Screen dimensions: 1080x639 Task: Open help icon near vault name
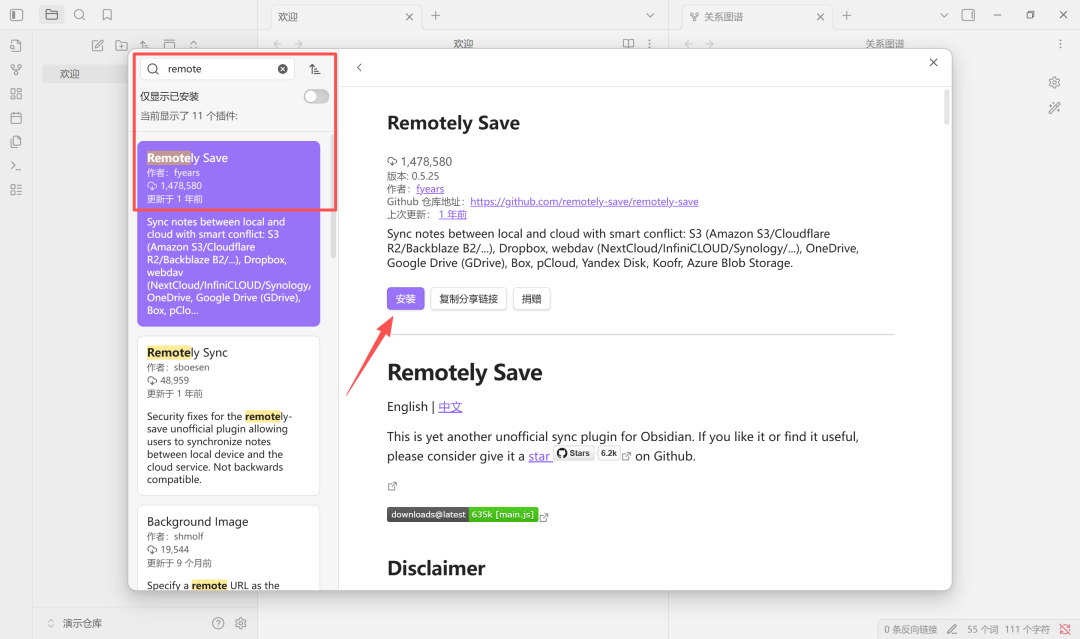pyautogui.click(x=218, y=623)
